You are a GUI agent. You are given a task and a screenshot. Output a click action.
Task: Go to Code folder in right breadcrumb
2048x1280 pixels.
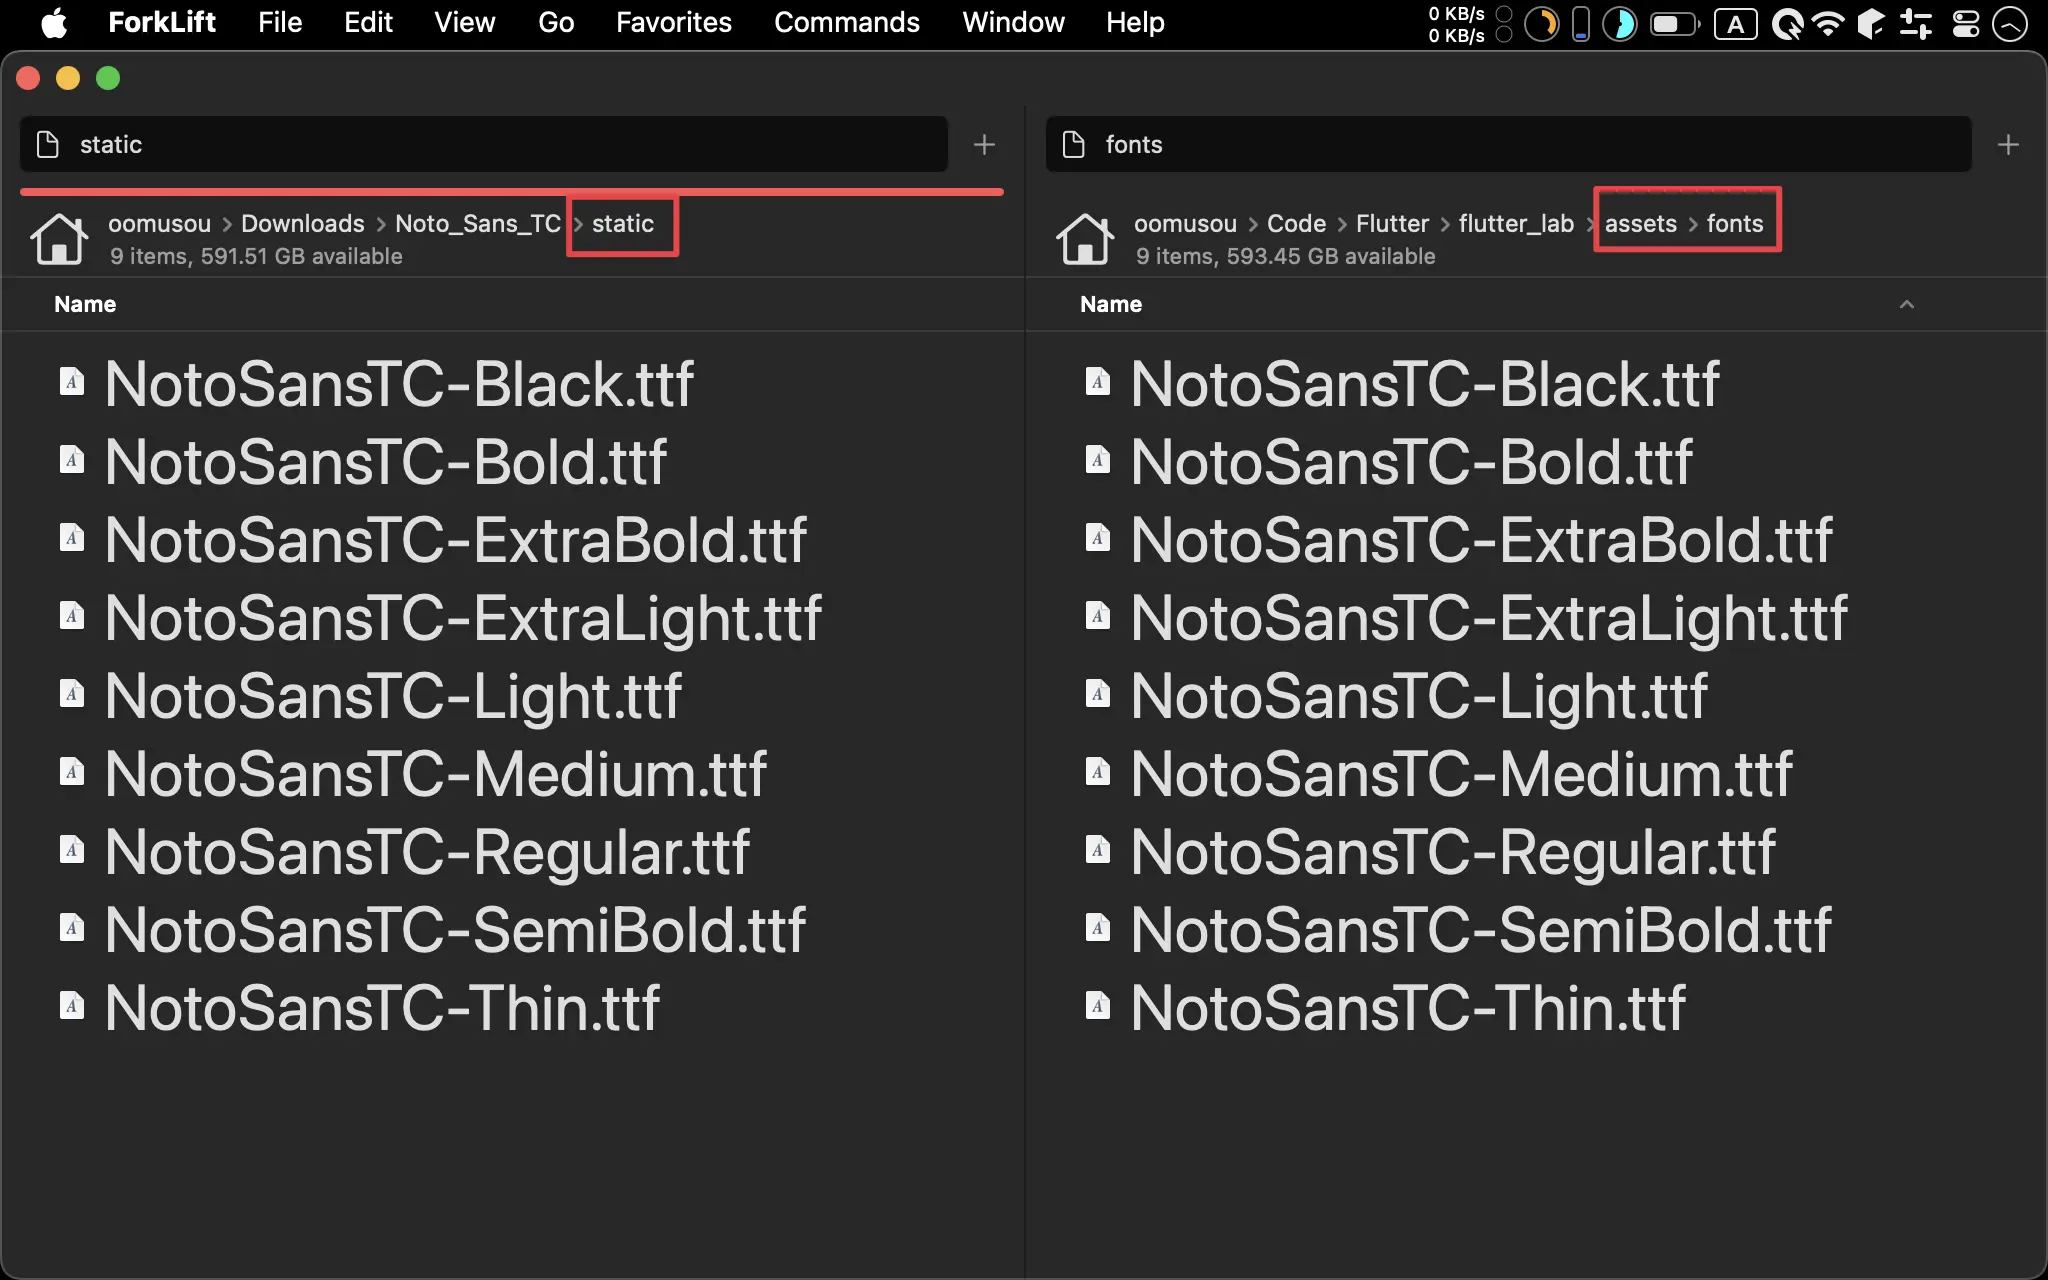point(1296,223)
